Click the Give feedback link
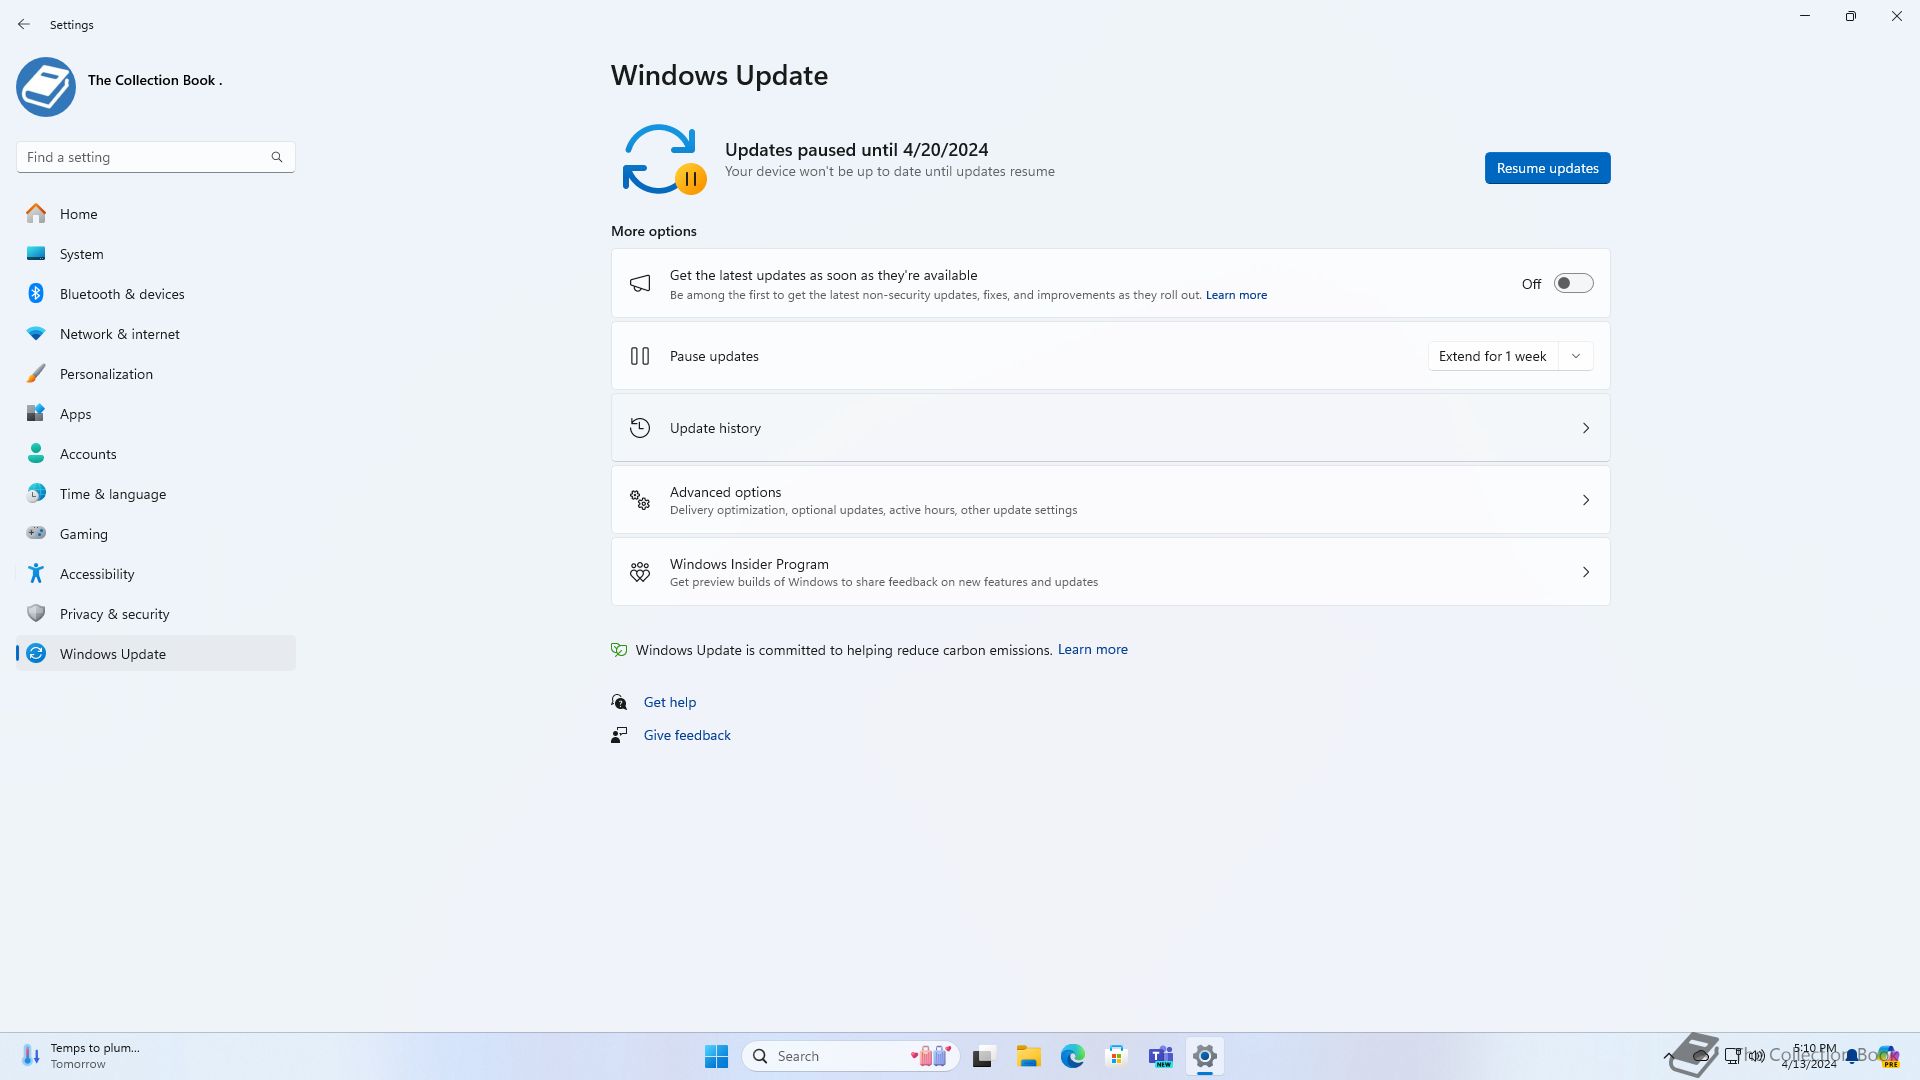The width and height of the screenshot is (1920, 1080). (687, 735)
